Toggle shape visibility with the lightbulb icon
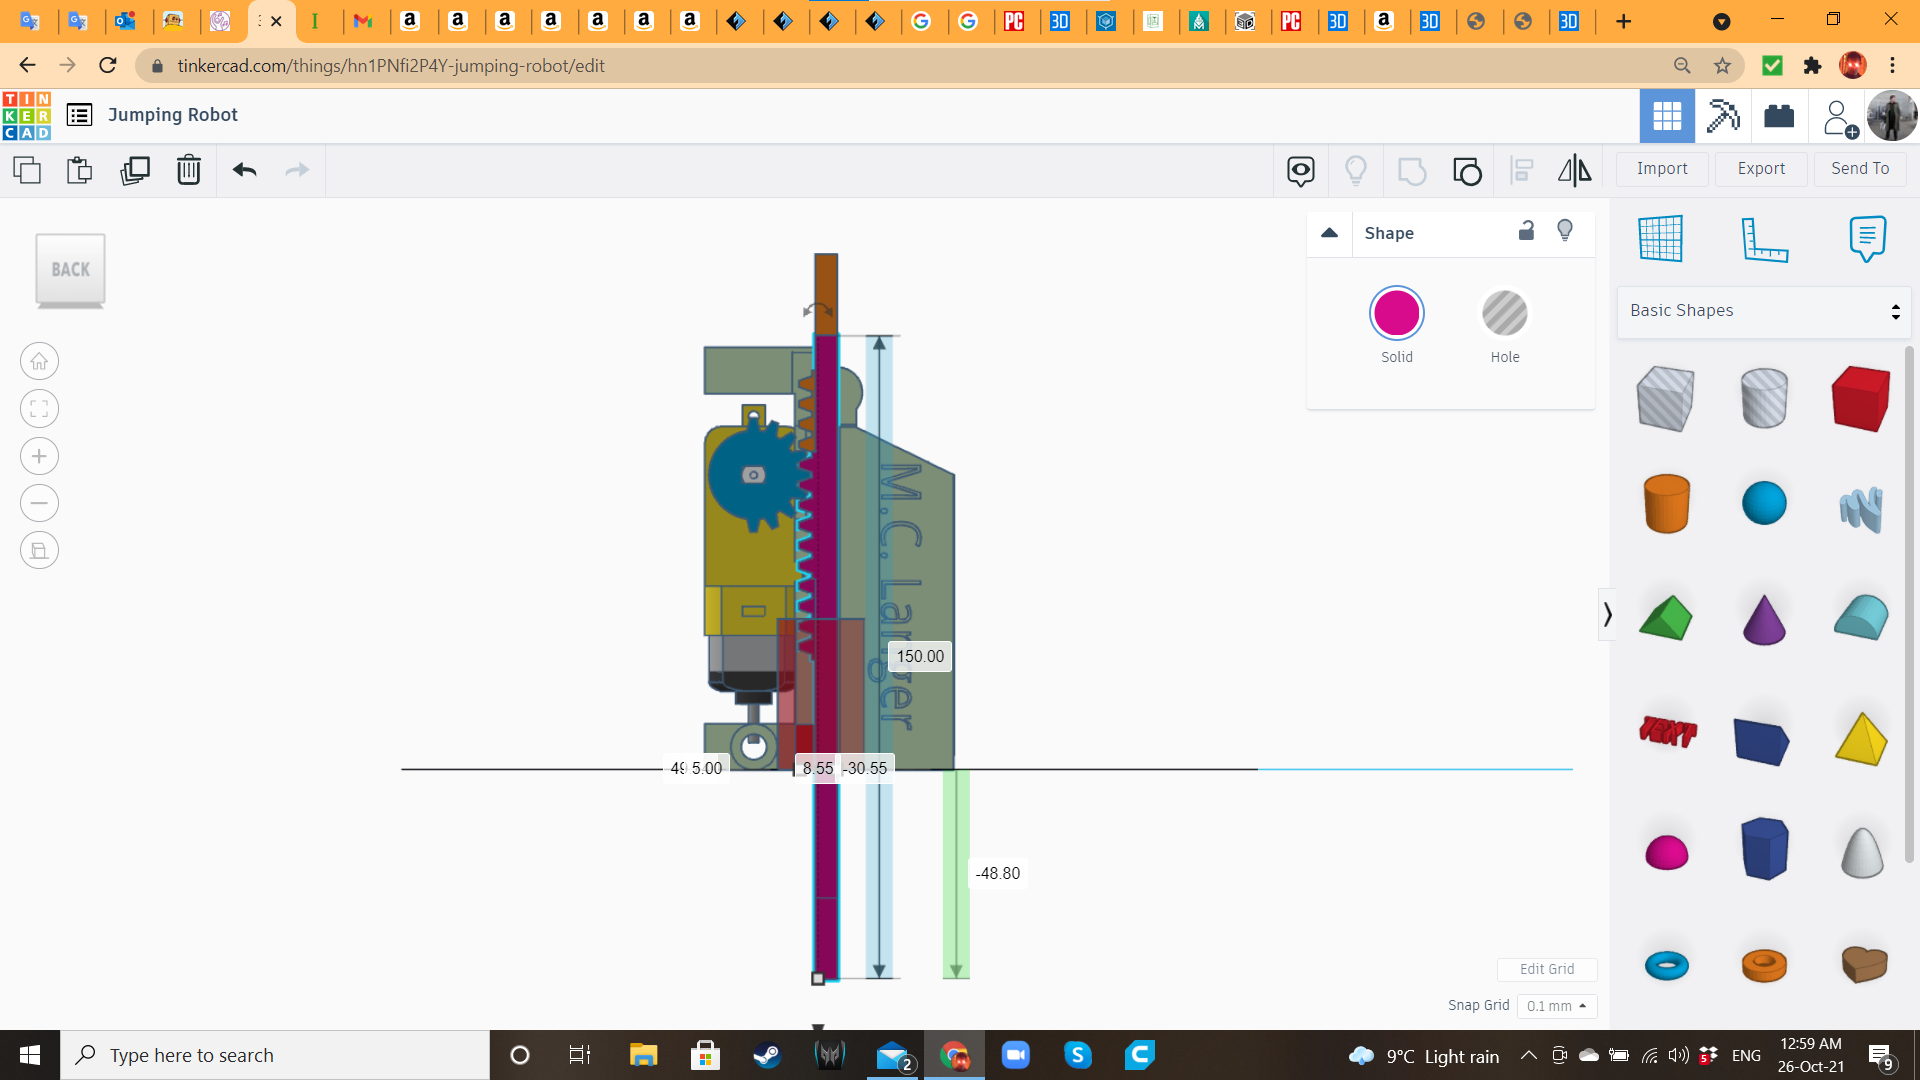The width and height of the screenshot is (1920, 1080). [1565, 232]
